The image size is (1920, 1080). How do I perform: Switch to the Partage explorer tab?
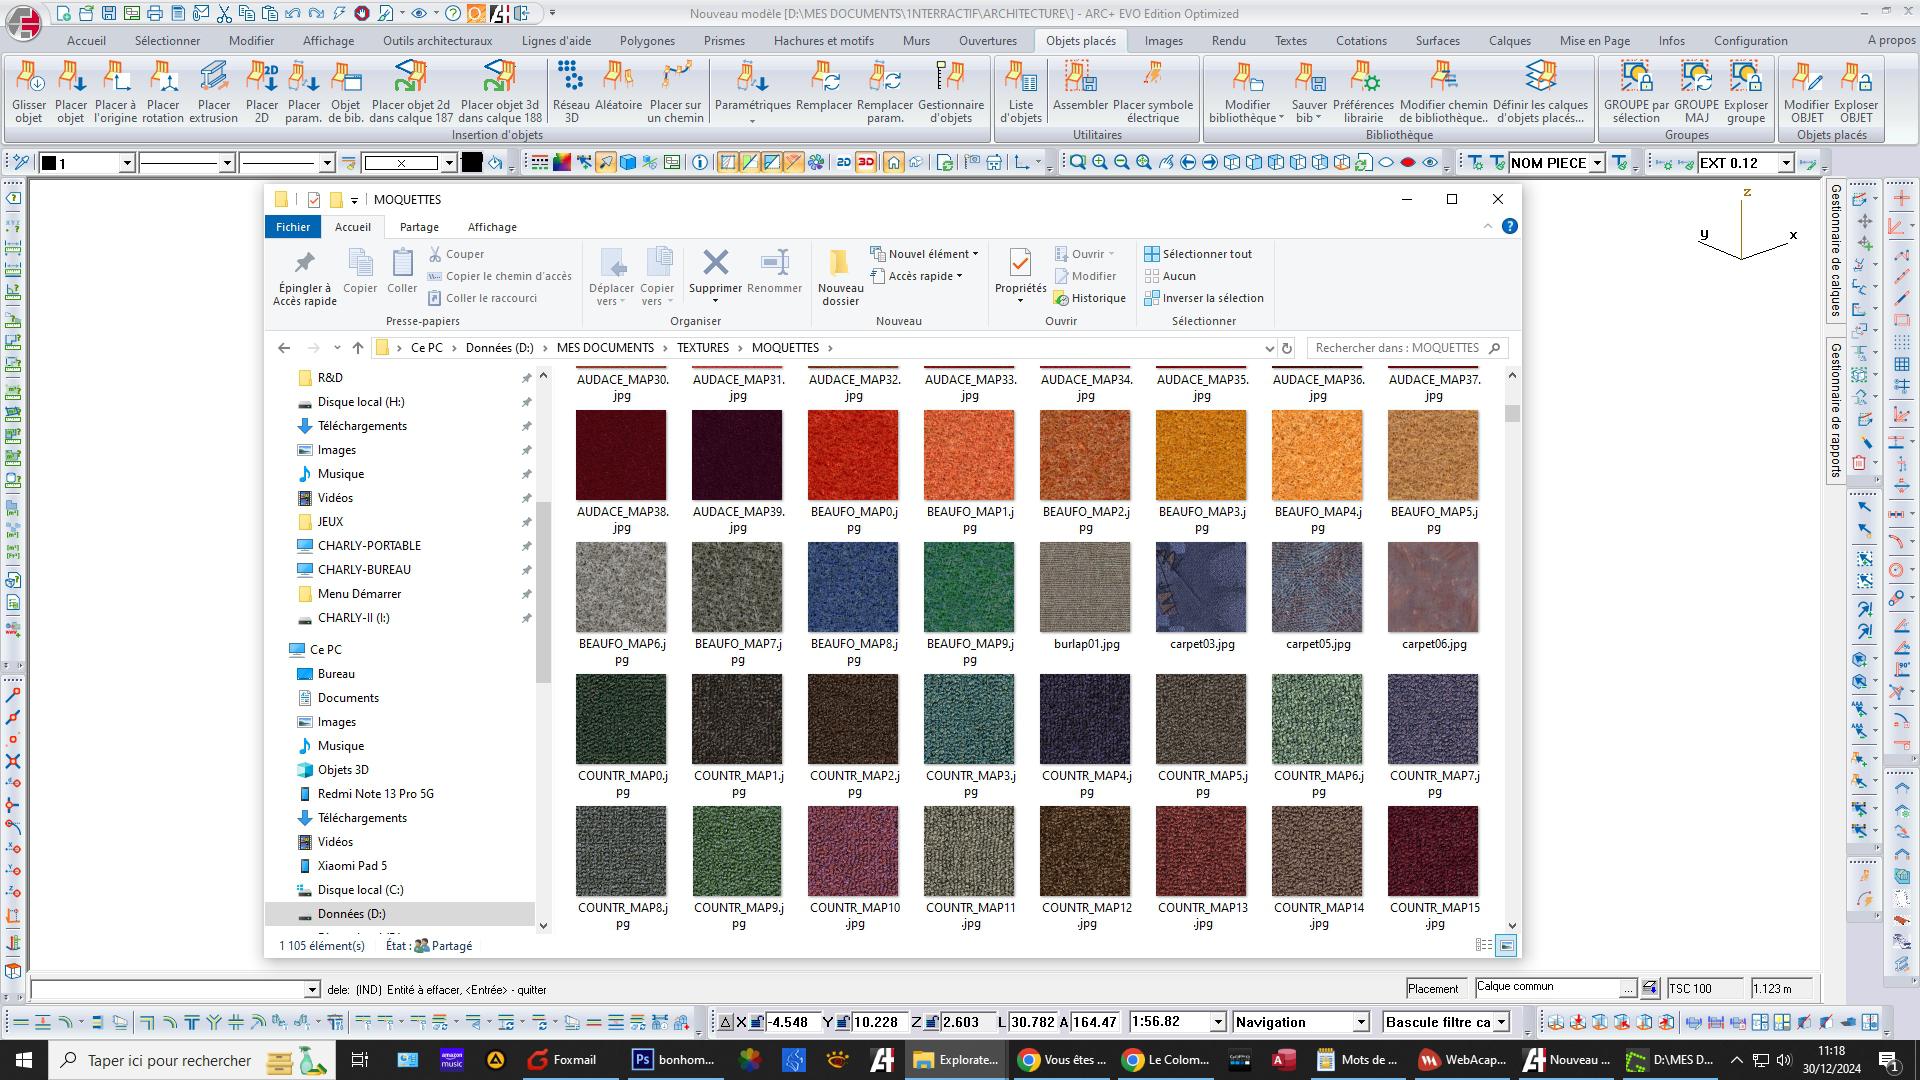point(419,227)
